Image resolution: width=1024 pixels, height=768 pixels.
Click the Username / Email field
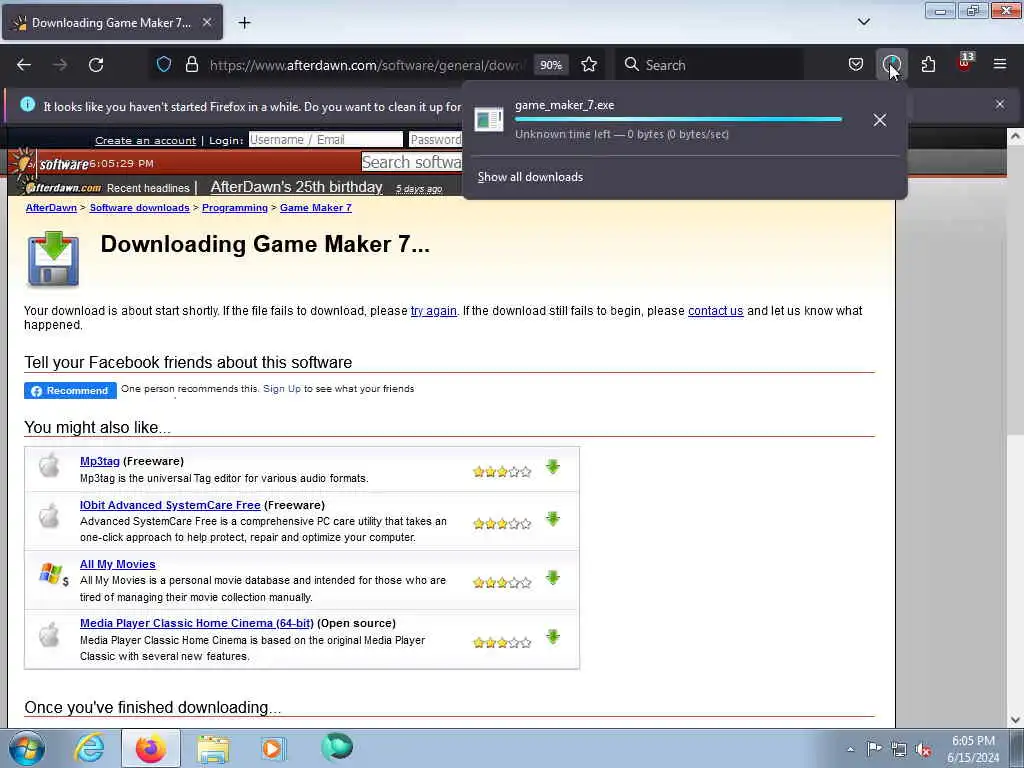[x=326, y=140]
